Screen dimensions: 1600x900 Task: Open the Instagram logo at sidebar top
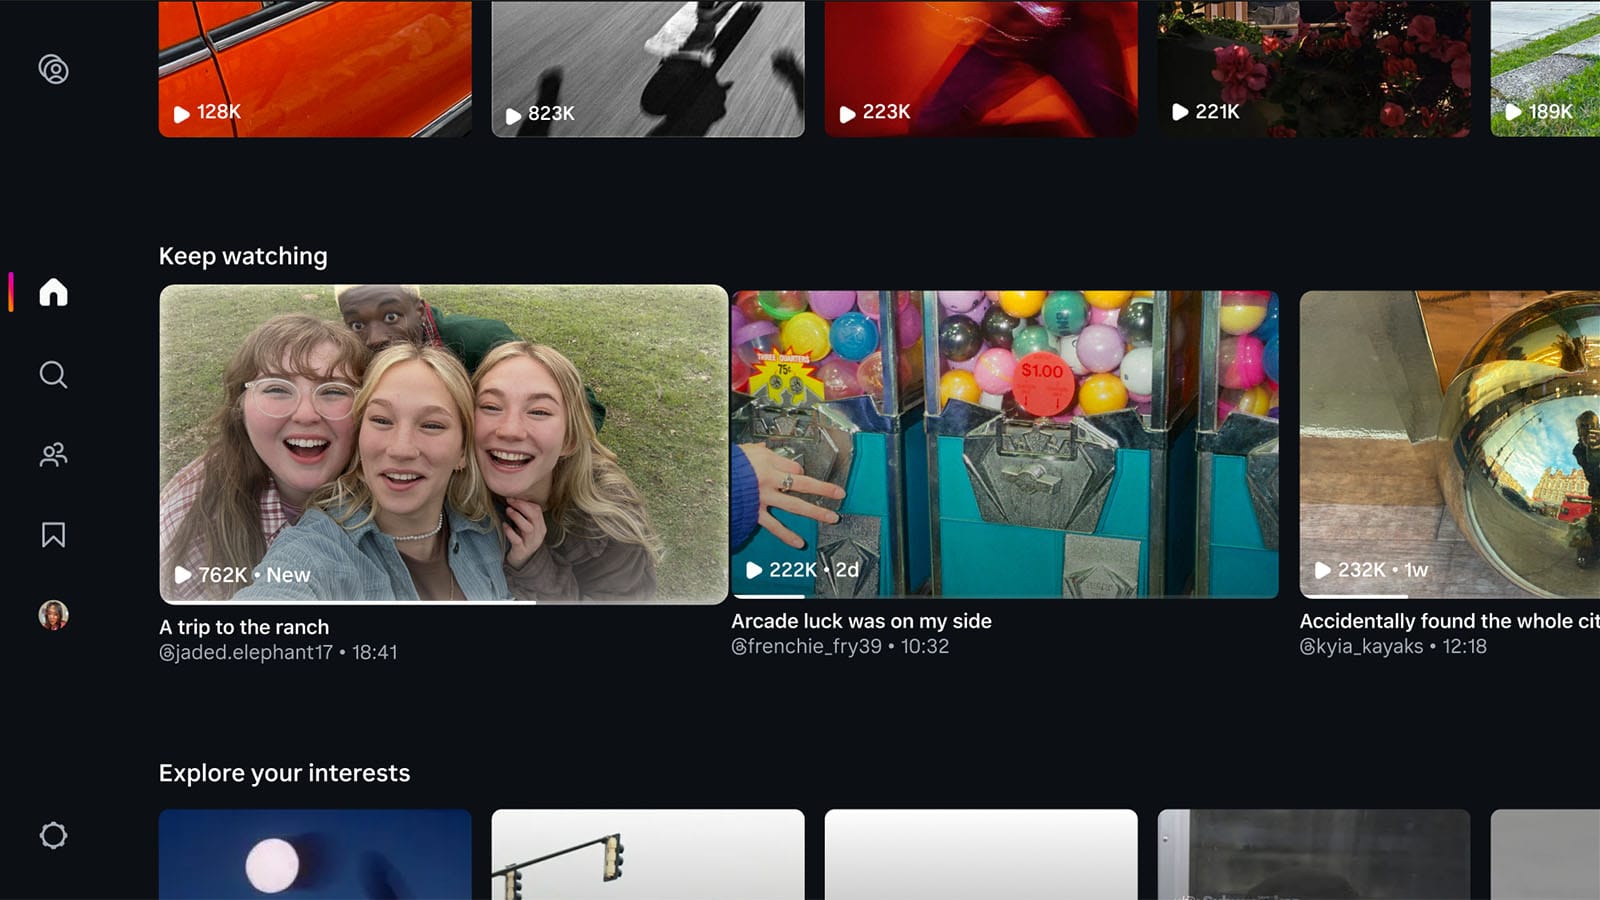click(x=53, y=69)
